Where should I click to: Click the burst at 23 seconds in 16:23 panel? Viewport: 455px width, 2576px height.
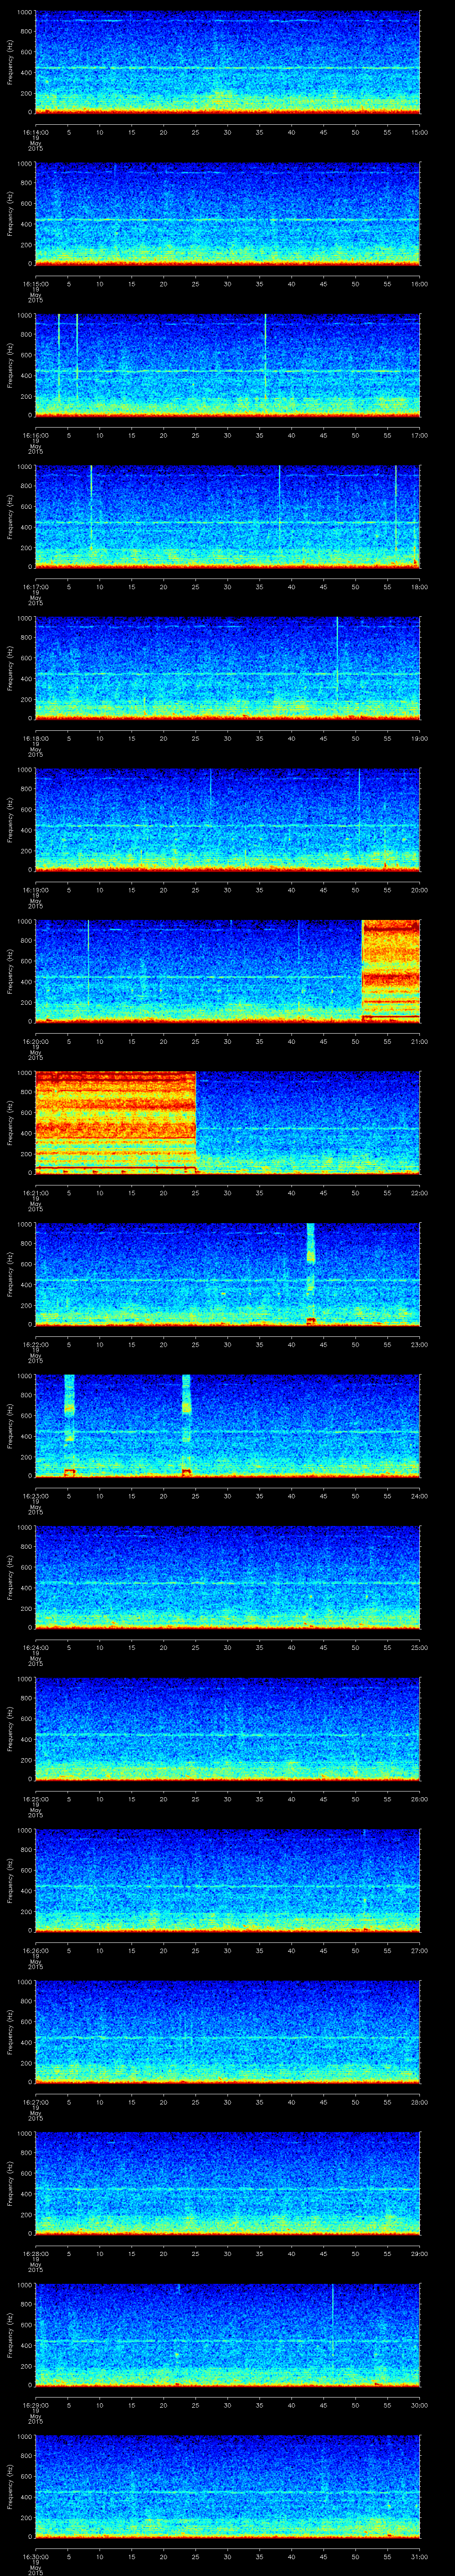pyautogui.click(x=186, y=1425)
